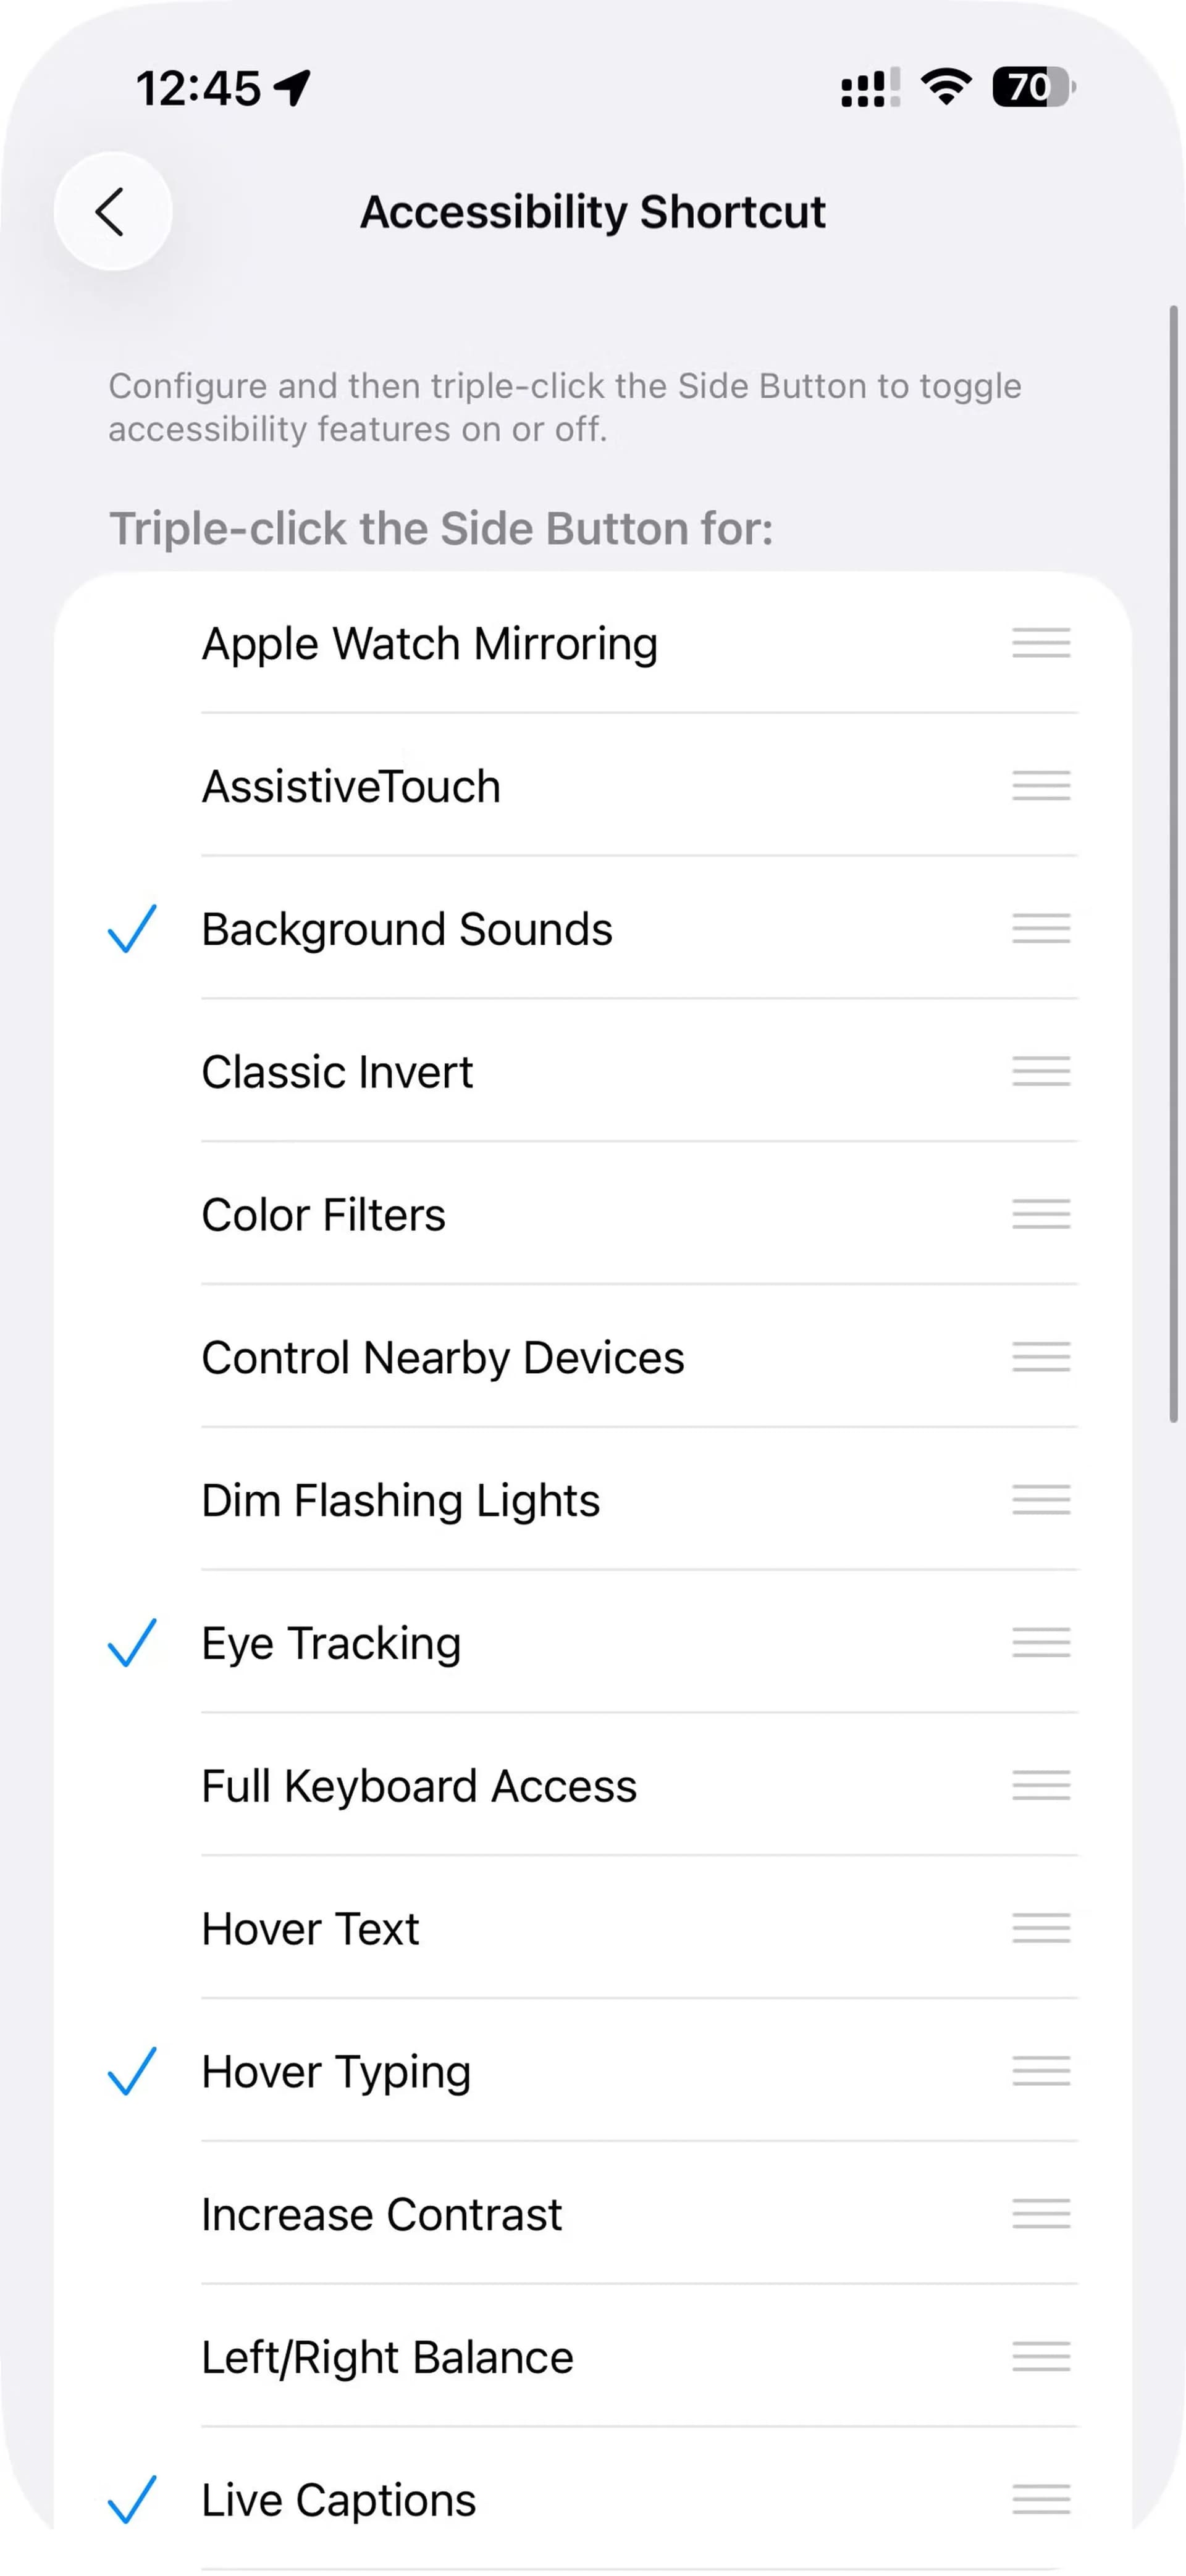This screenshot has height=2576, width=1186.
Task: Tap reorder handle for Apple Watch Mirroring
Action: tap(1040, 643)
